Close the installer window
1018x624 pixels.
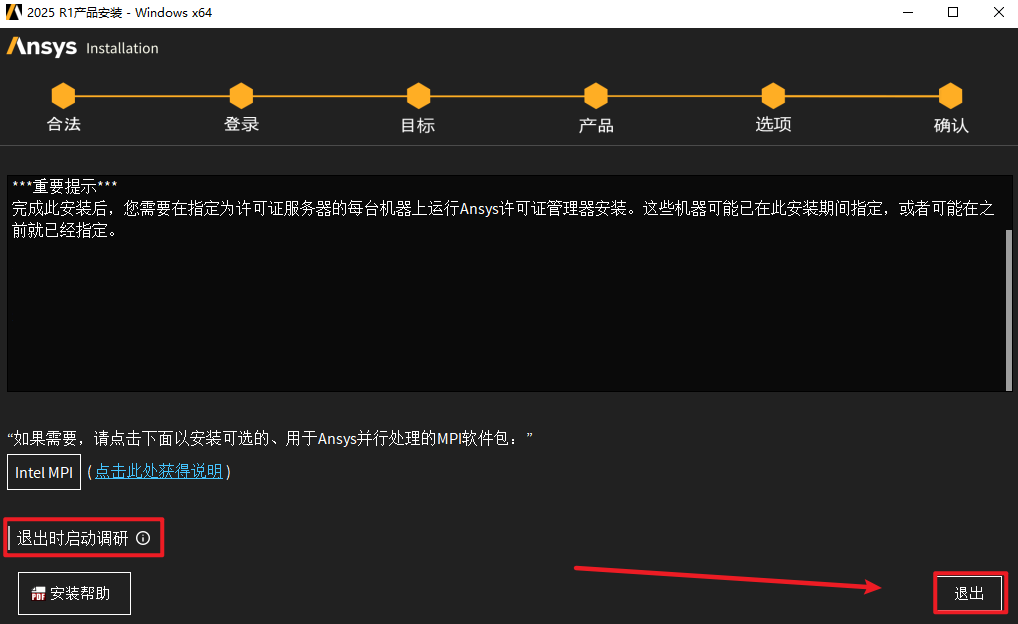(x=999, y=12)
